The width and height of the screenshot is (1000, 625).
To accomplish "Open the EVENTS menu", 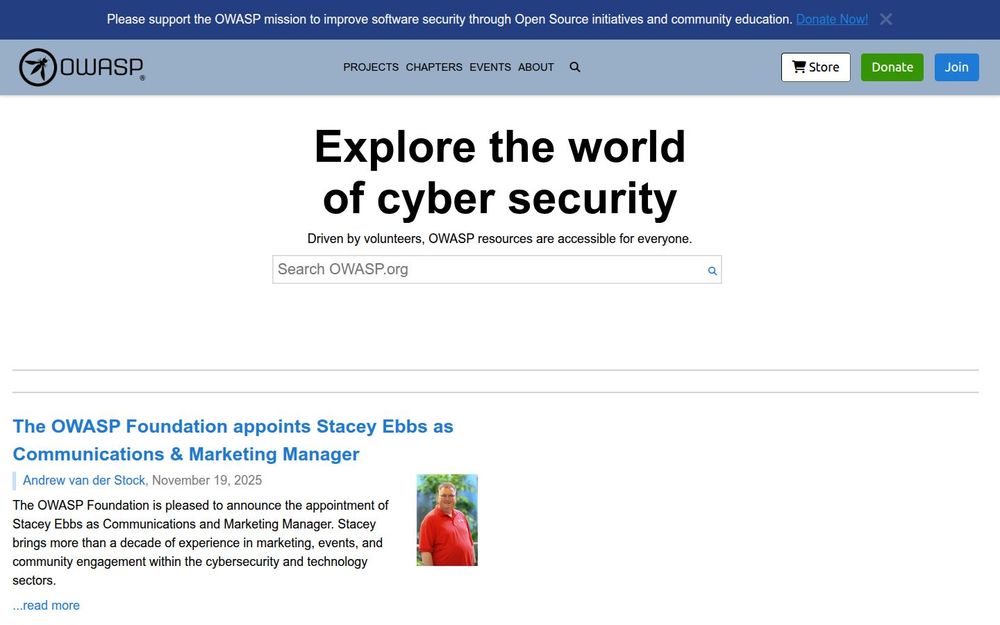I will [x=489, y=67].
